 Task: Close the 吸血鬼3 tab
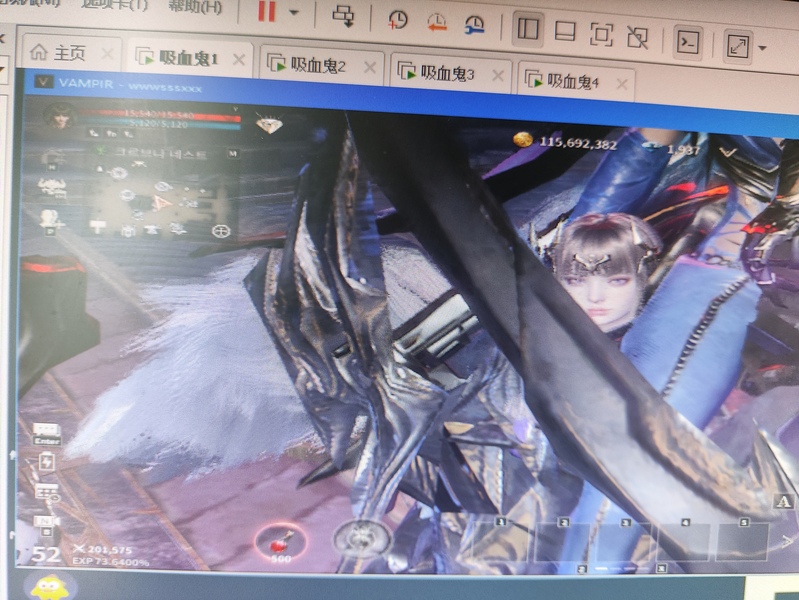tap(498, 76)
